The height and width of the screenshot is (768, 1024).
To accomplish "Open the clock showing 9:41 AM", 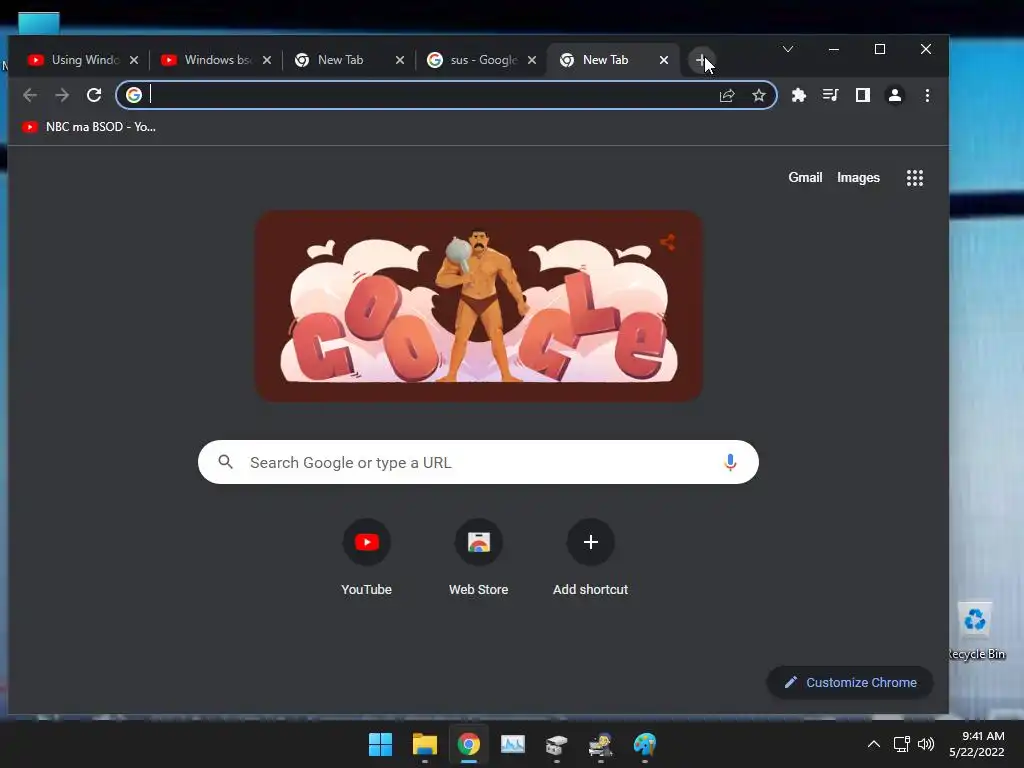I will coord(977,744).
